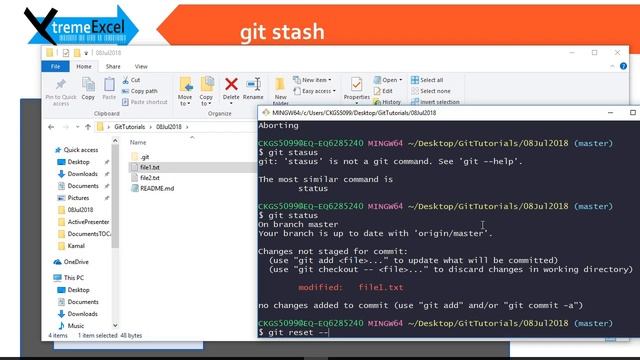The height and width of the screenshot is (360, 640).
Task: Switch to the View tab
Action: click(141, 67)
